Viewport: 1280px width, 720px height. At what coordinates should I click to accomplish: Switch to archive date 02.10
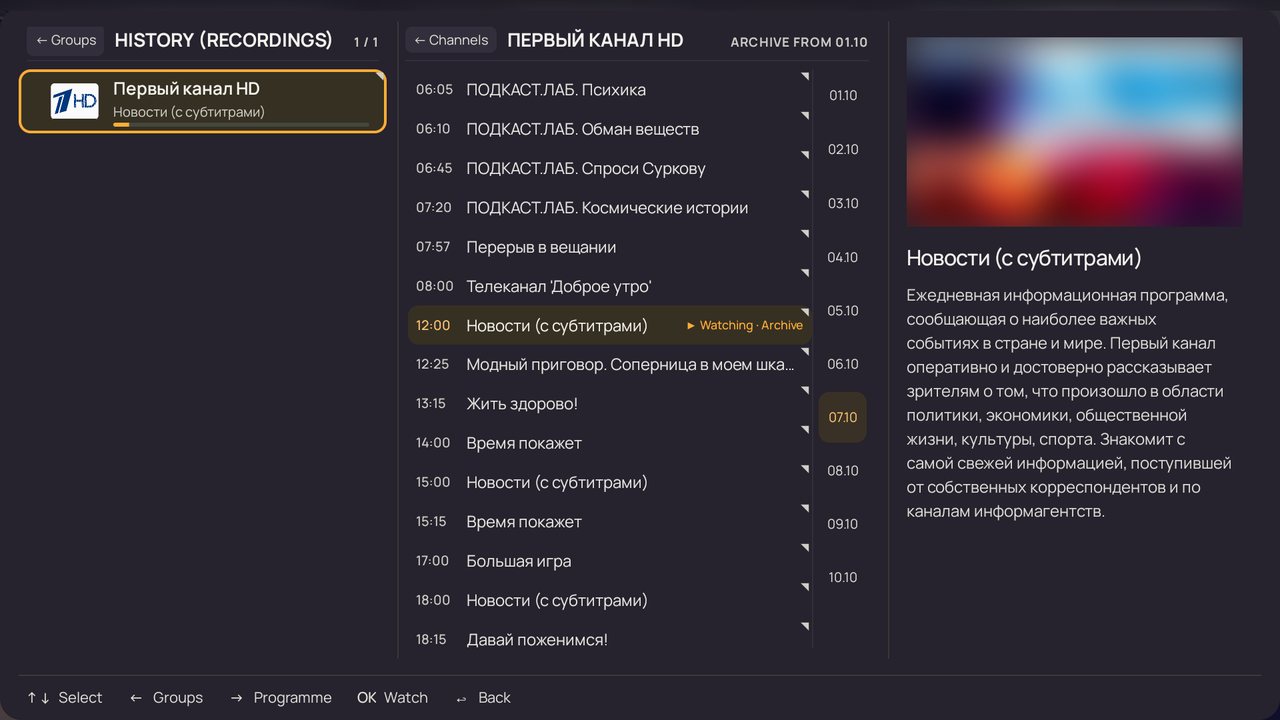pyautogui.click(x=843, y=150)
